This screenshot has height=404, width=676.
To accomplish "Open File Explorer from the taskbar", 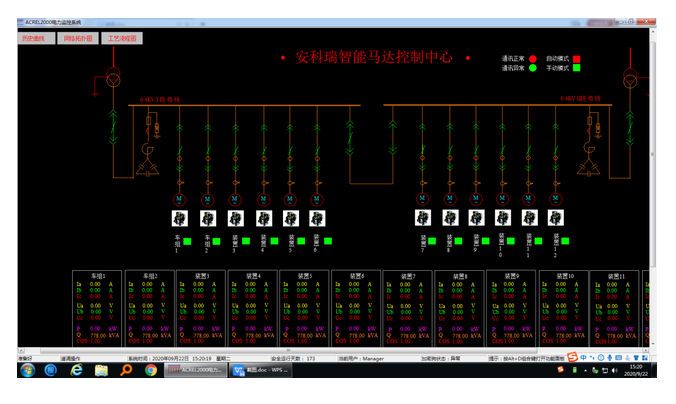I will coord(101,370).
